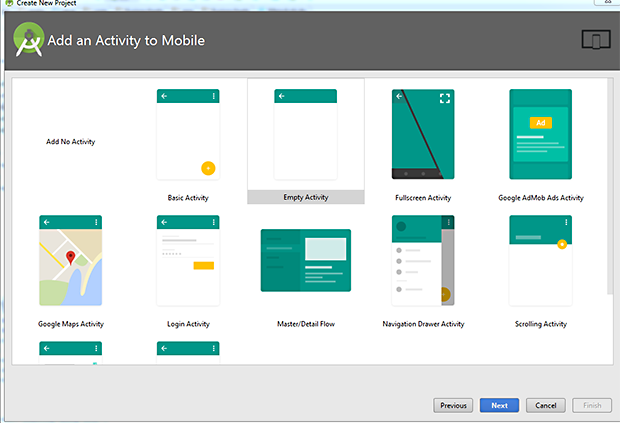This screenshot has height=423, width=620.
Task: Choose the Empty Activity template
Action: (x=305, y=135)
